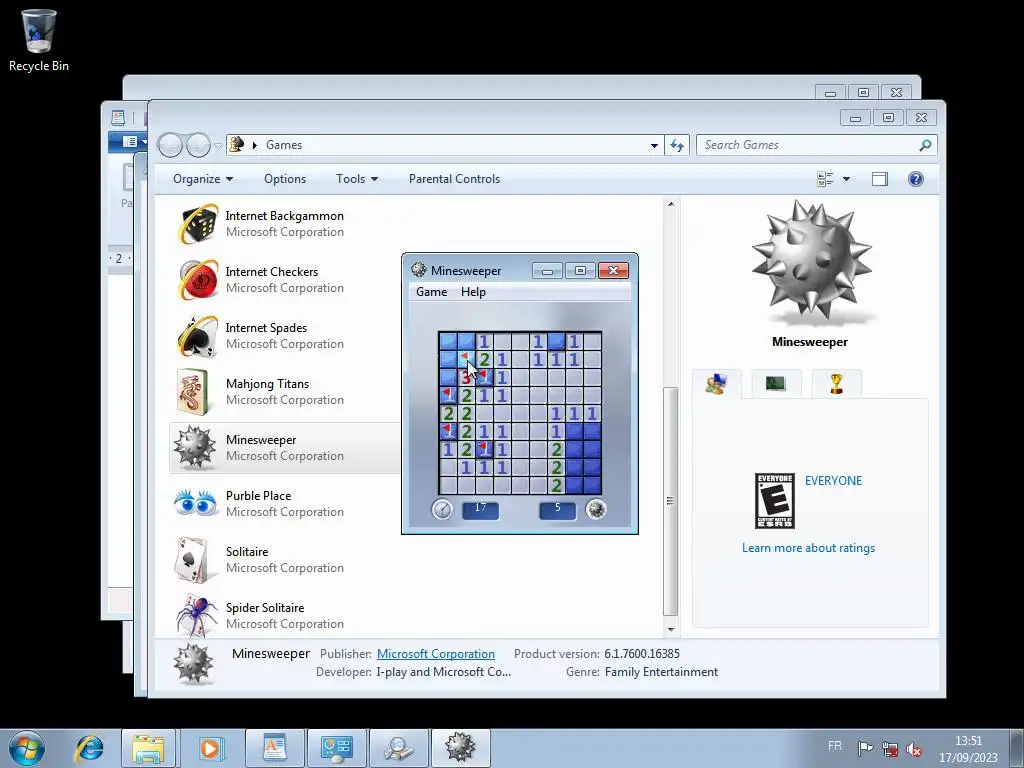The image size is (1024, 768).
Task: Click the scroll up arrow of games list
Action: [x=671, y=204]
